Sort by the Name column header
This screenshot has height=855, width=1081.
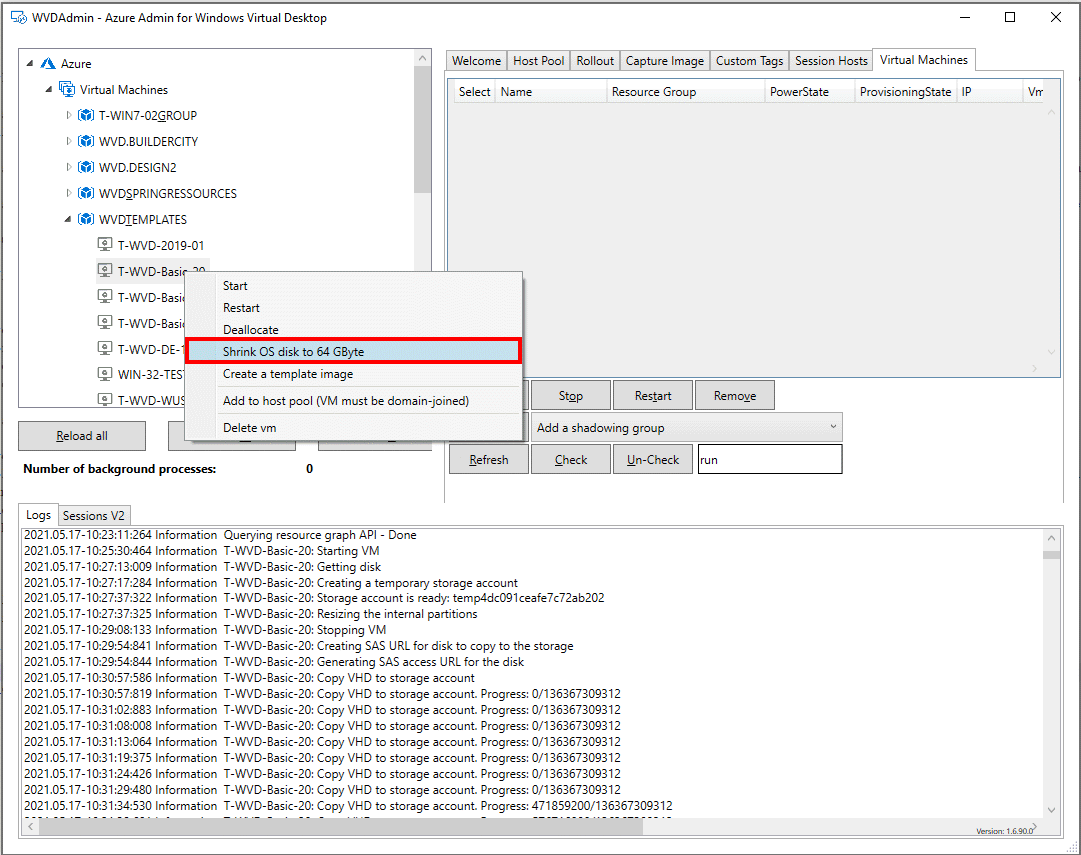(x=551, y=92)
